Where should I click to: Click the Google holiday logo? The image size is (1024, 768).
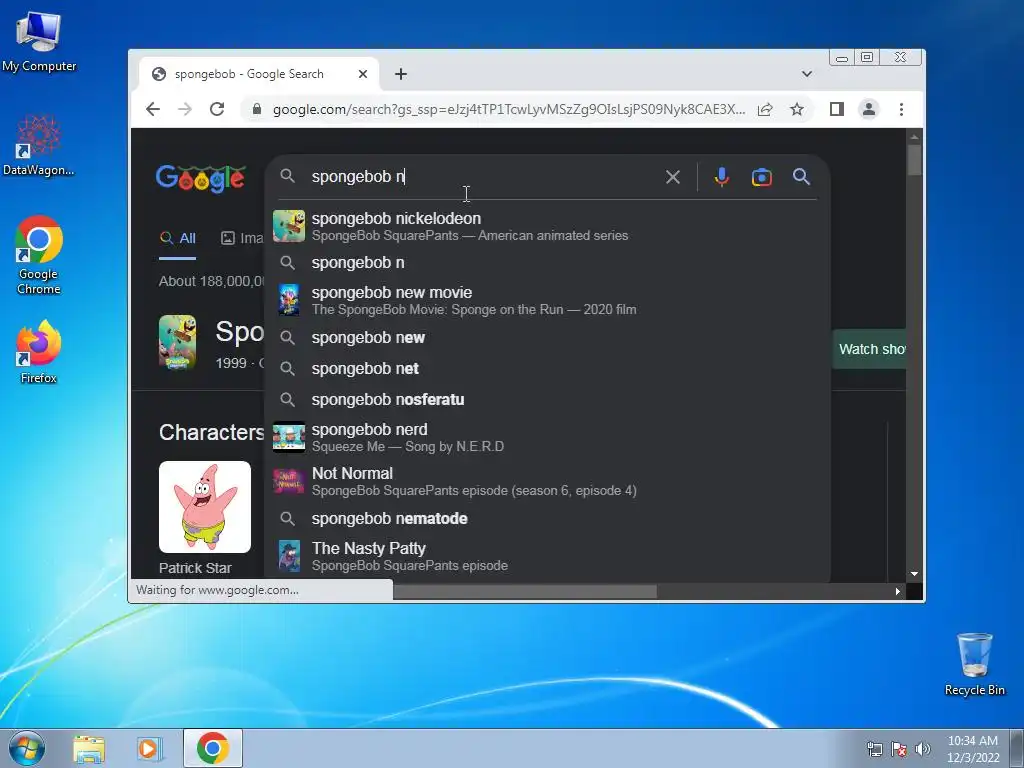click(x=200, y=178)
